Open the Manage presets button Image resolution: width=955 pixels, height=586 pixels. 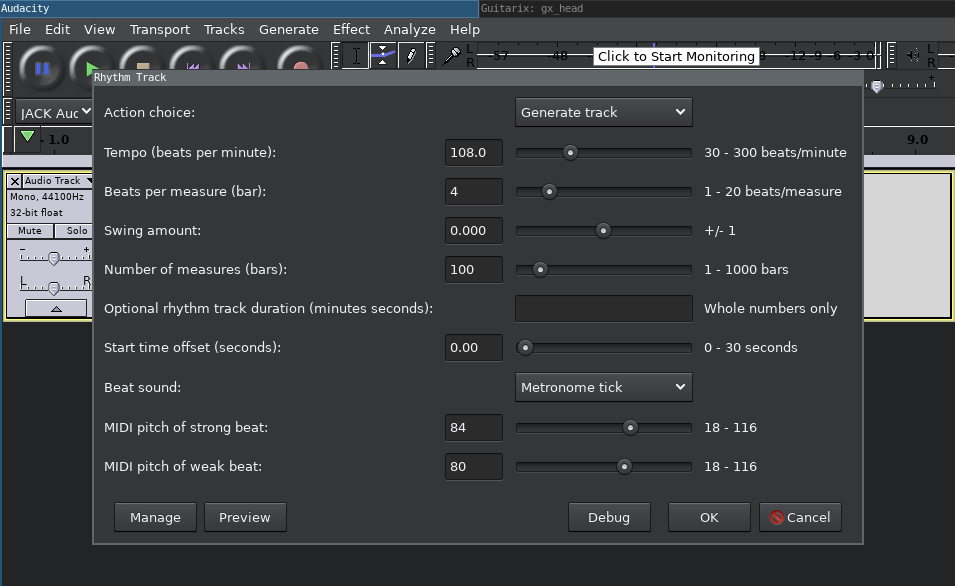pyautogui.click(x=155, y=517)
